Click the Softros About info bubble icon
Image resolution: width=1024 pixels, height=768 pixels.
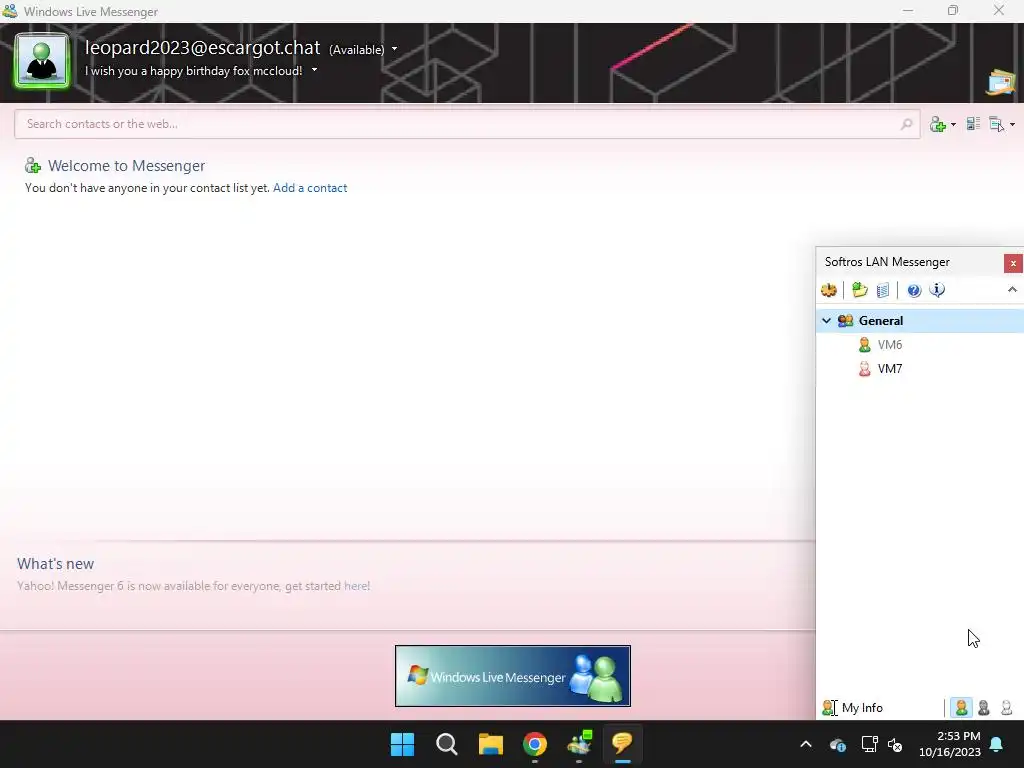pos(937,290)
